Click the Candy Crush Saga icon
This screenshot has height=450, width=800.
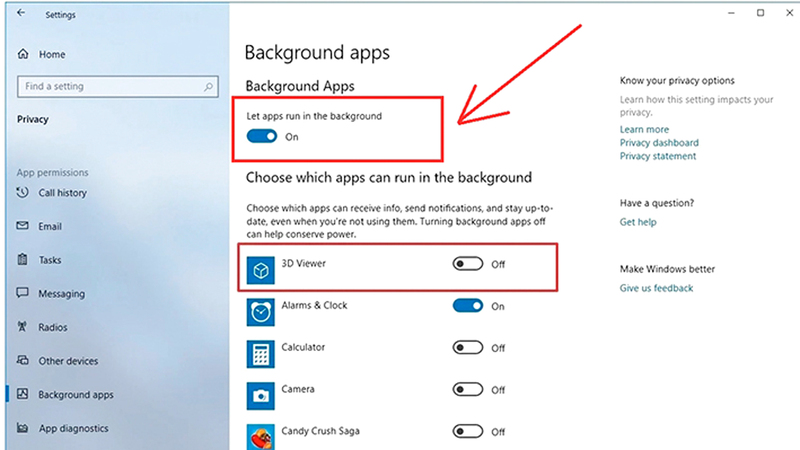pyautogui.click(x=259, y=435)
